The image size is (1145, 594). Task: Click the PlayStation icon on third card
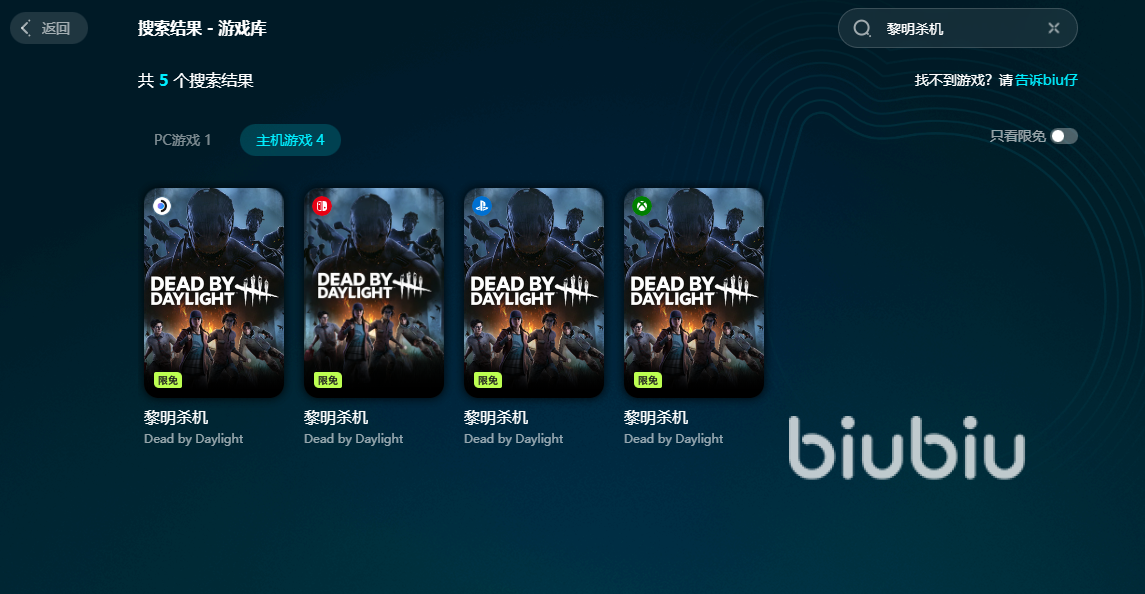(x=481, y=206)
